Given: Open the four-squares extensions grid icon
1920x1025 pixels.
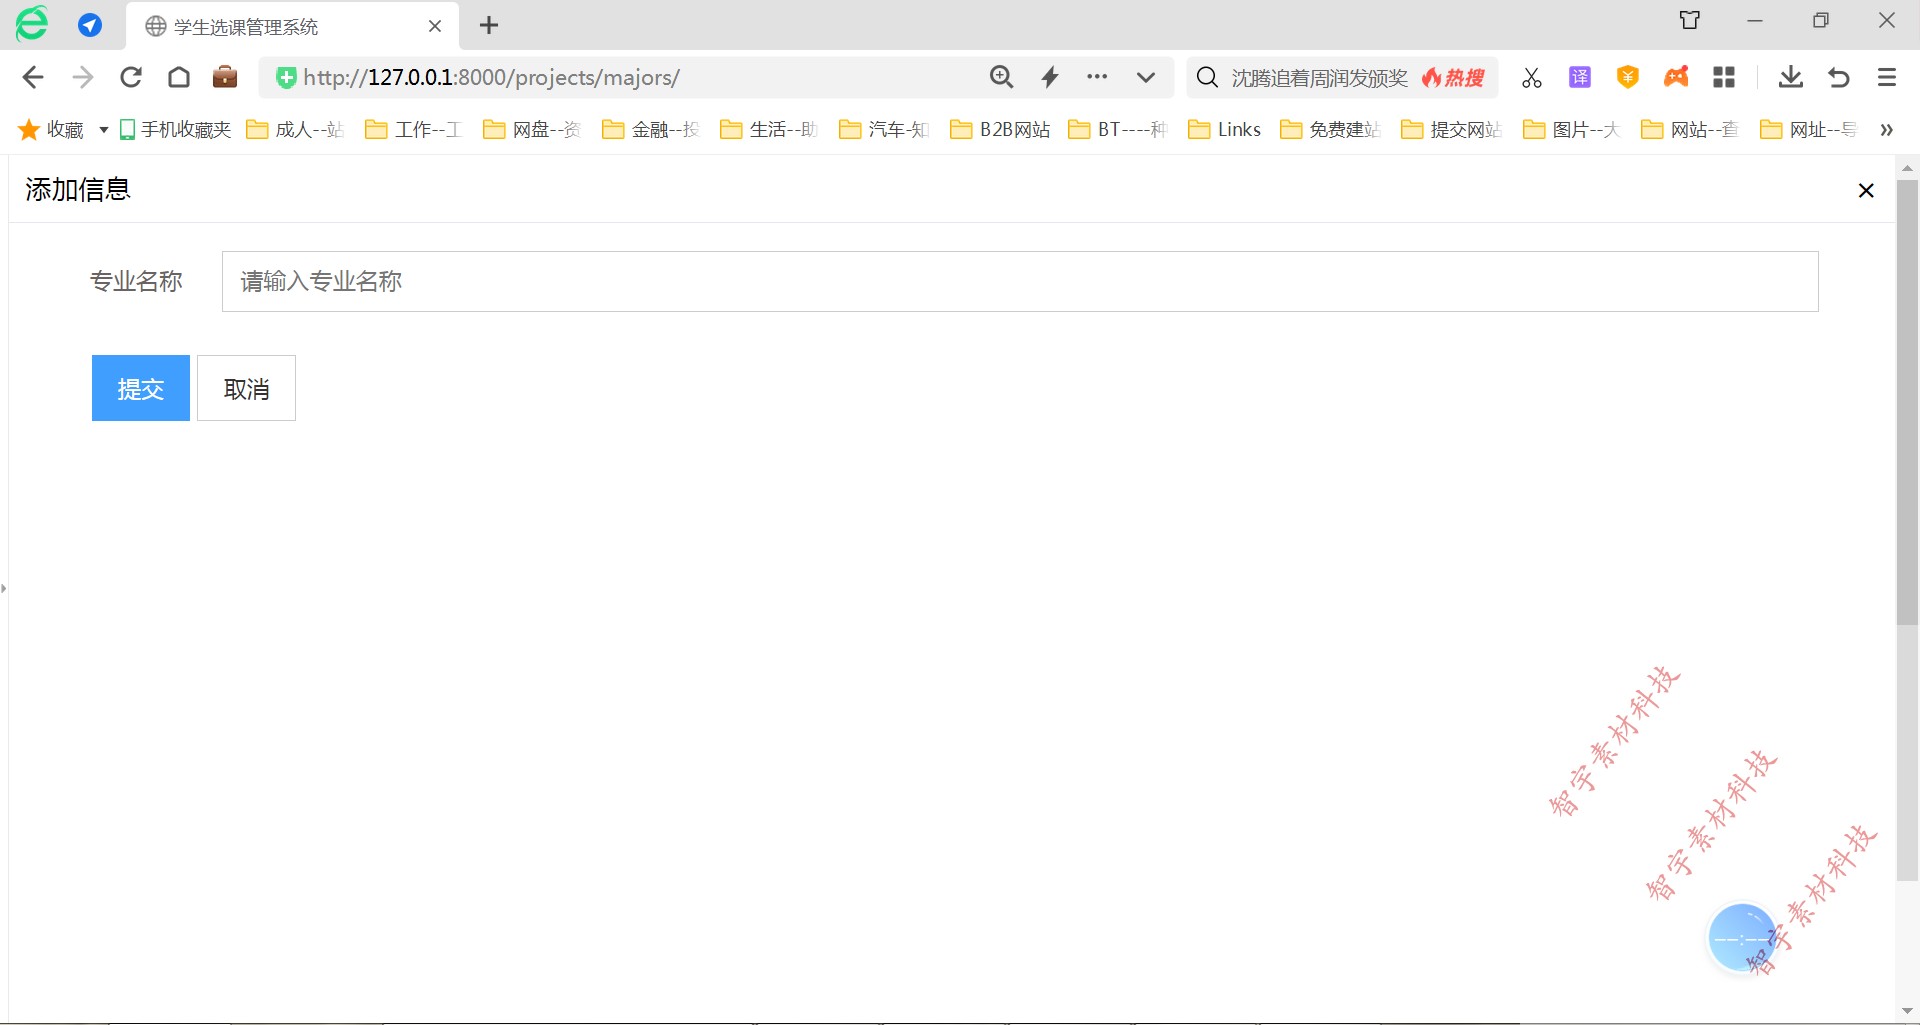Looking at the screenshot, I should [1724, 77].
